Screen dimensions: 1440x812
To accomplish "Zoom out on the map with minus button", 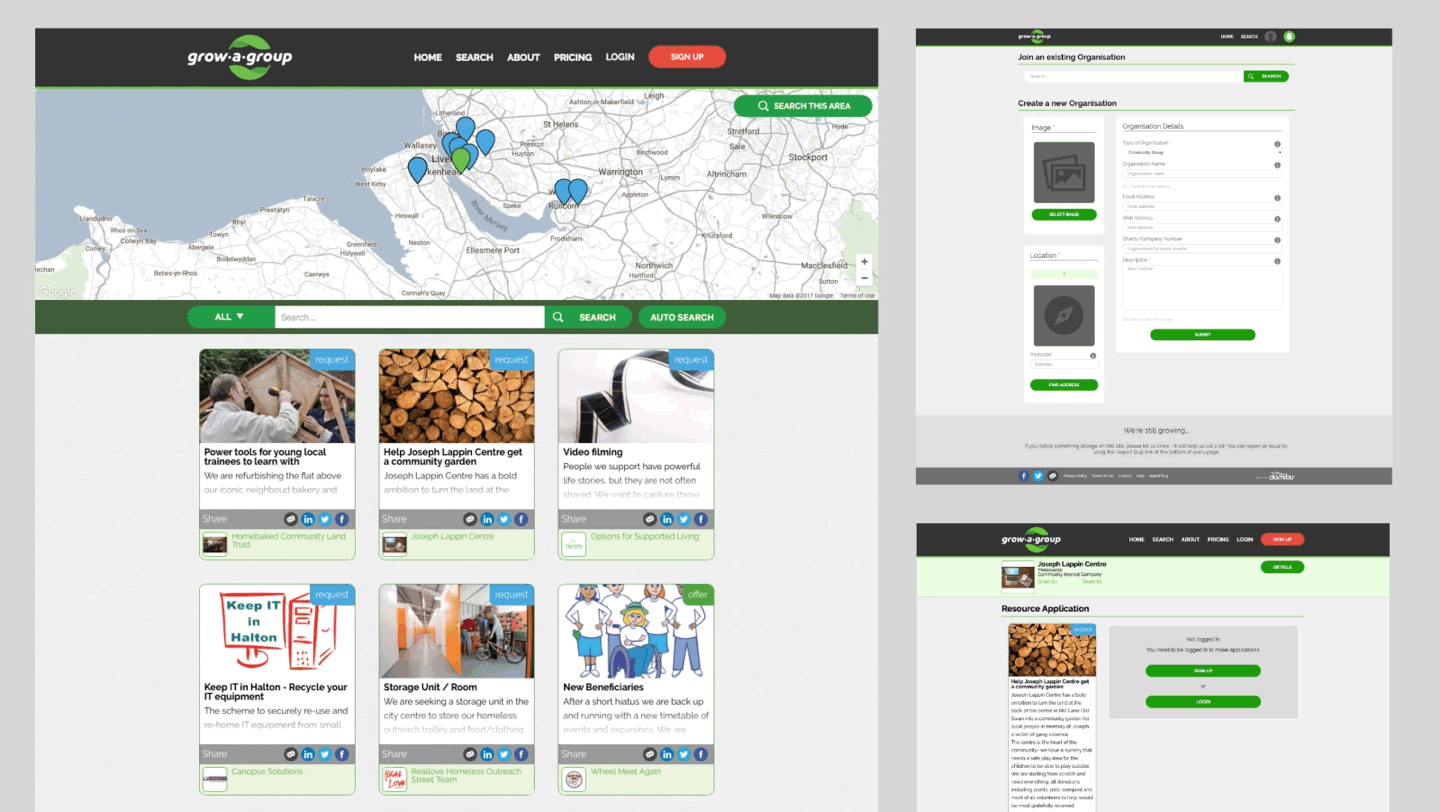I will pos(864,278).
